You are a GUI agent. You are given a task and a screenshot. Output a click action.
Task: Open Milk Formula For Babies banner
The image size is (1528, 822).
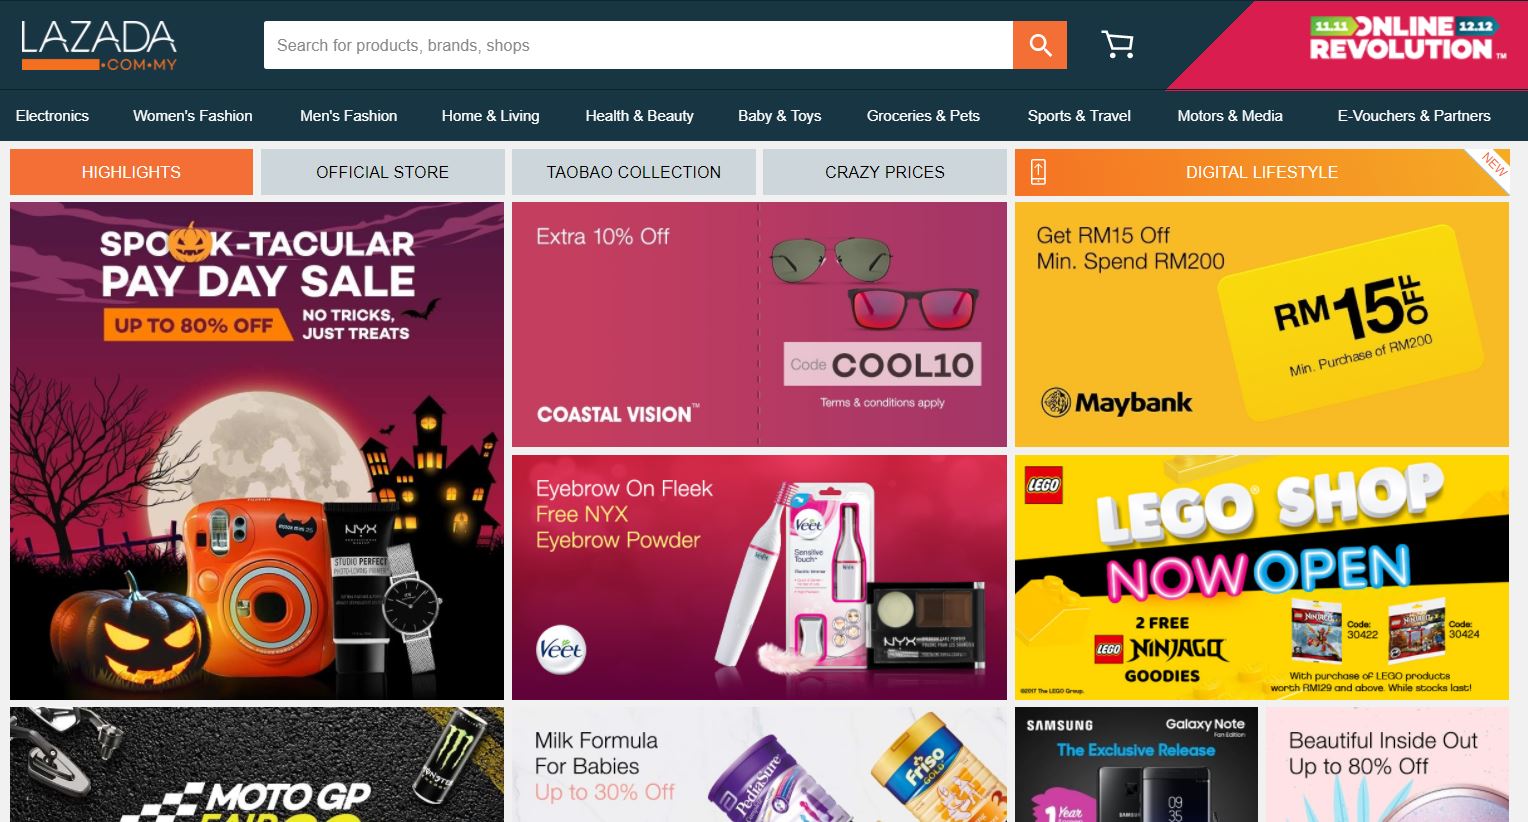759,764
